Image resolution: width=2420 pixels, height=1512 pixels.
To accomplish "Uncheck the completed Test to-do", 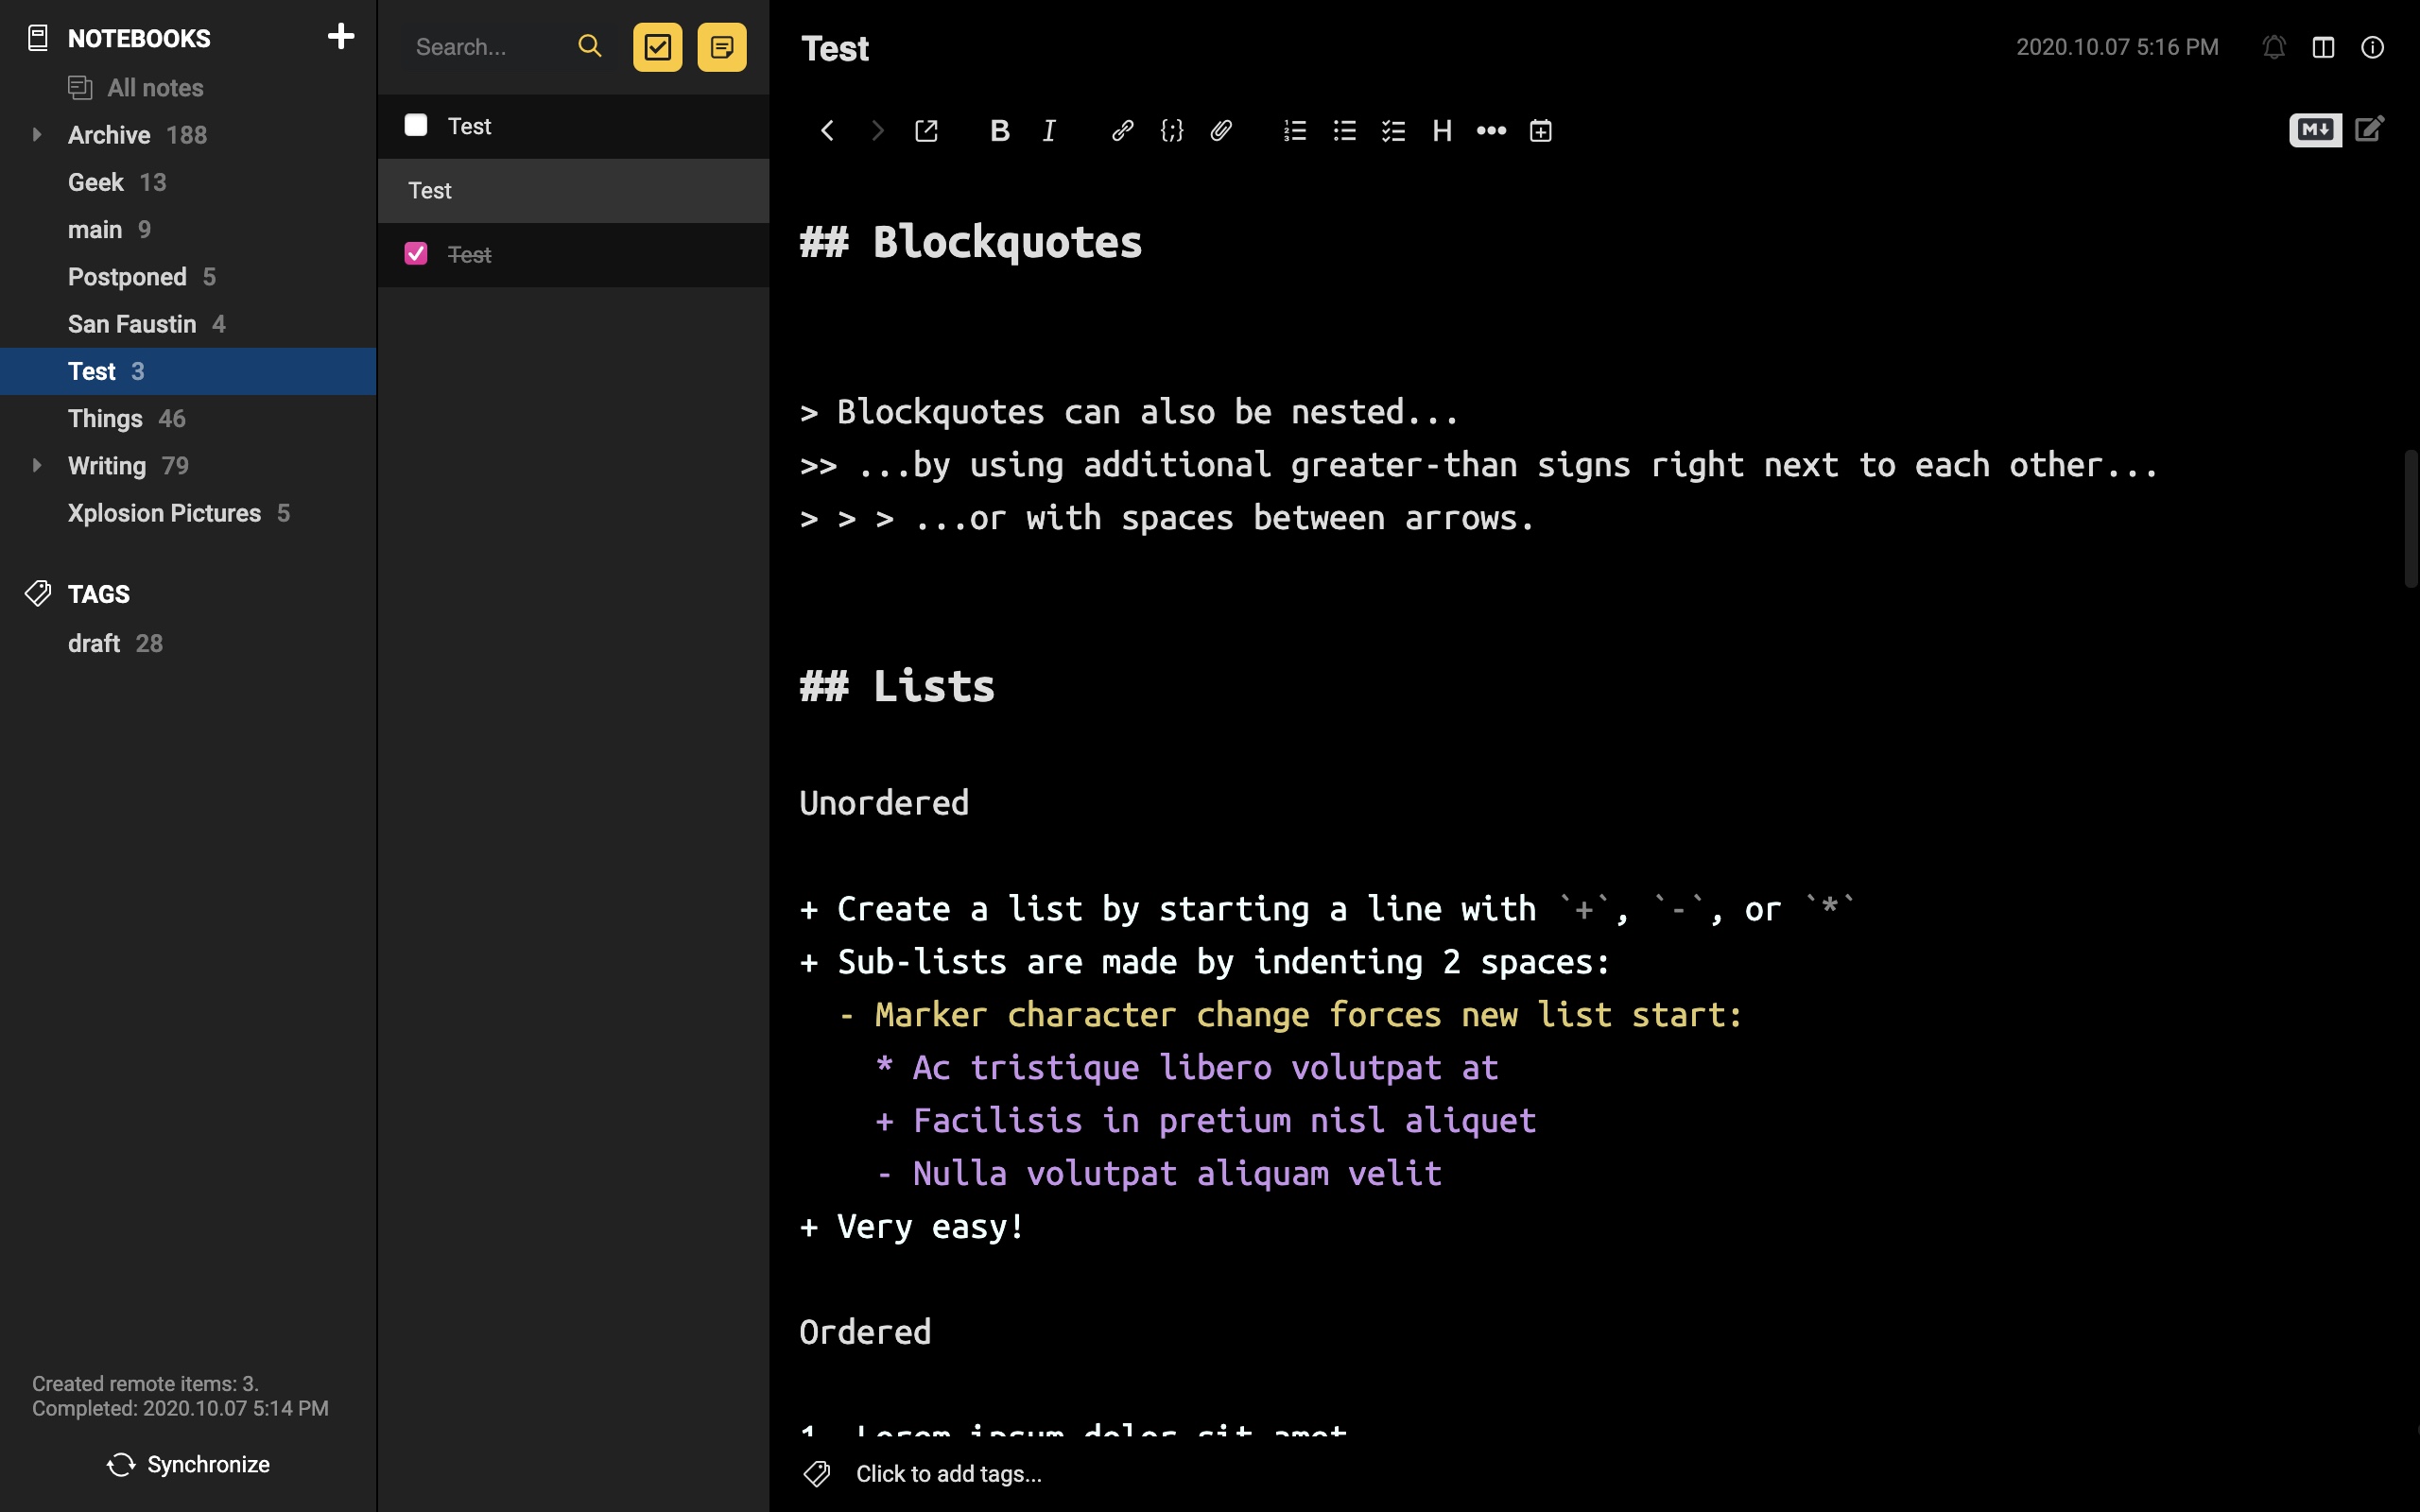I will coord(416,254).
